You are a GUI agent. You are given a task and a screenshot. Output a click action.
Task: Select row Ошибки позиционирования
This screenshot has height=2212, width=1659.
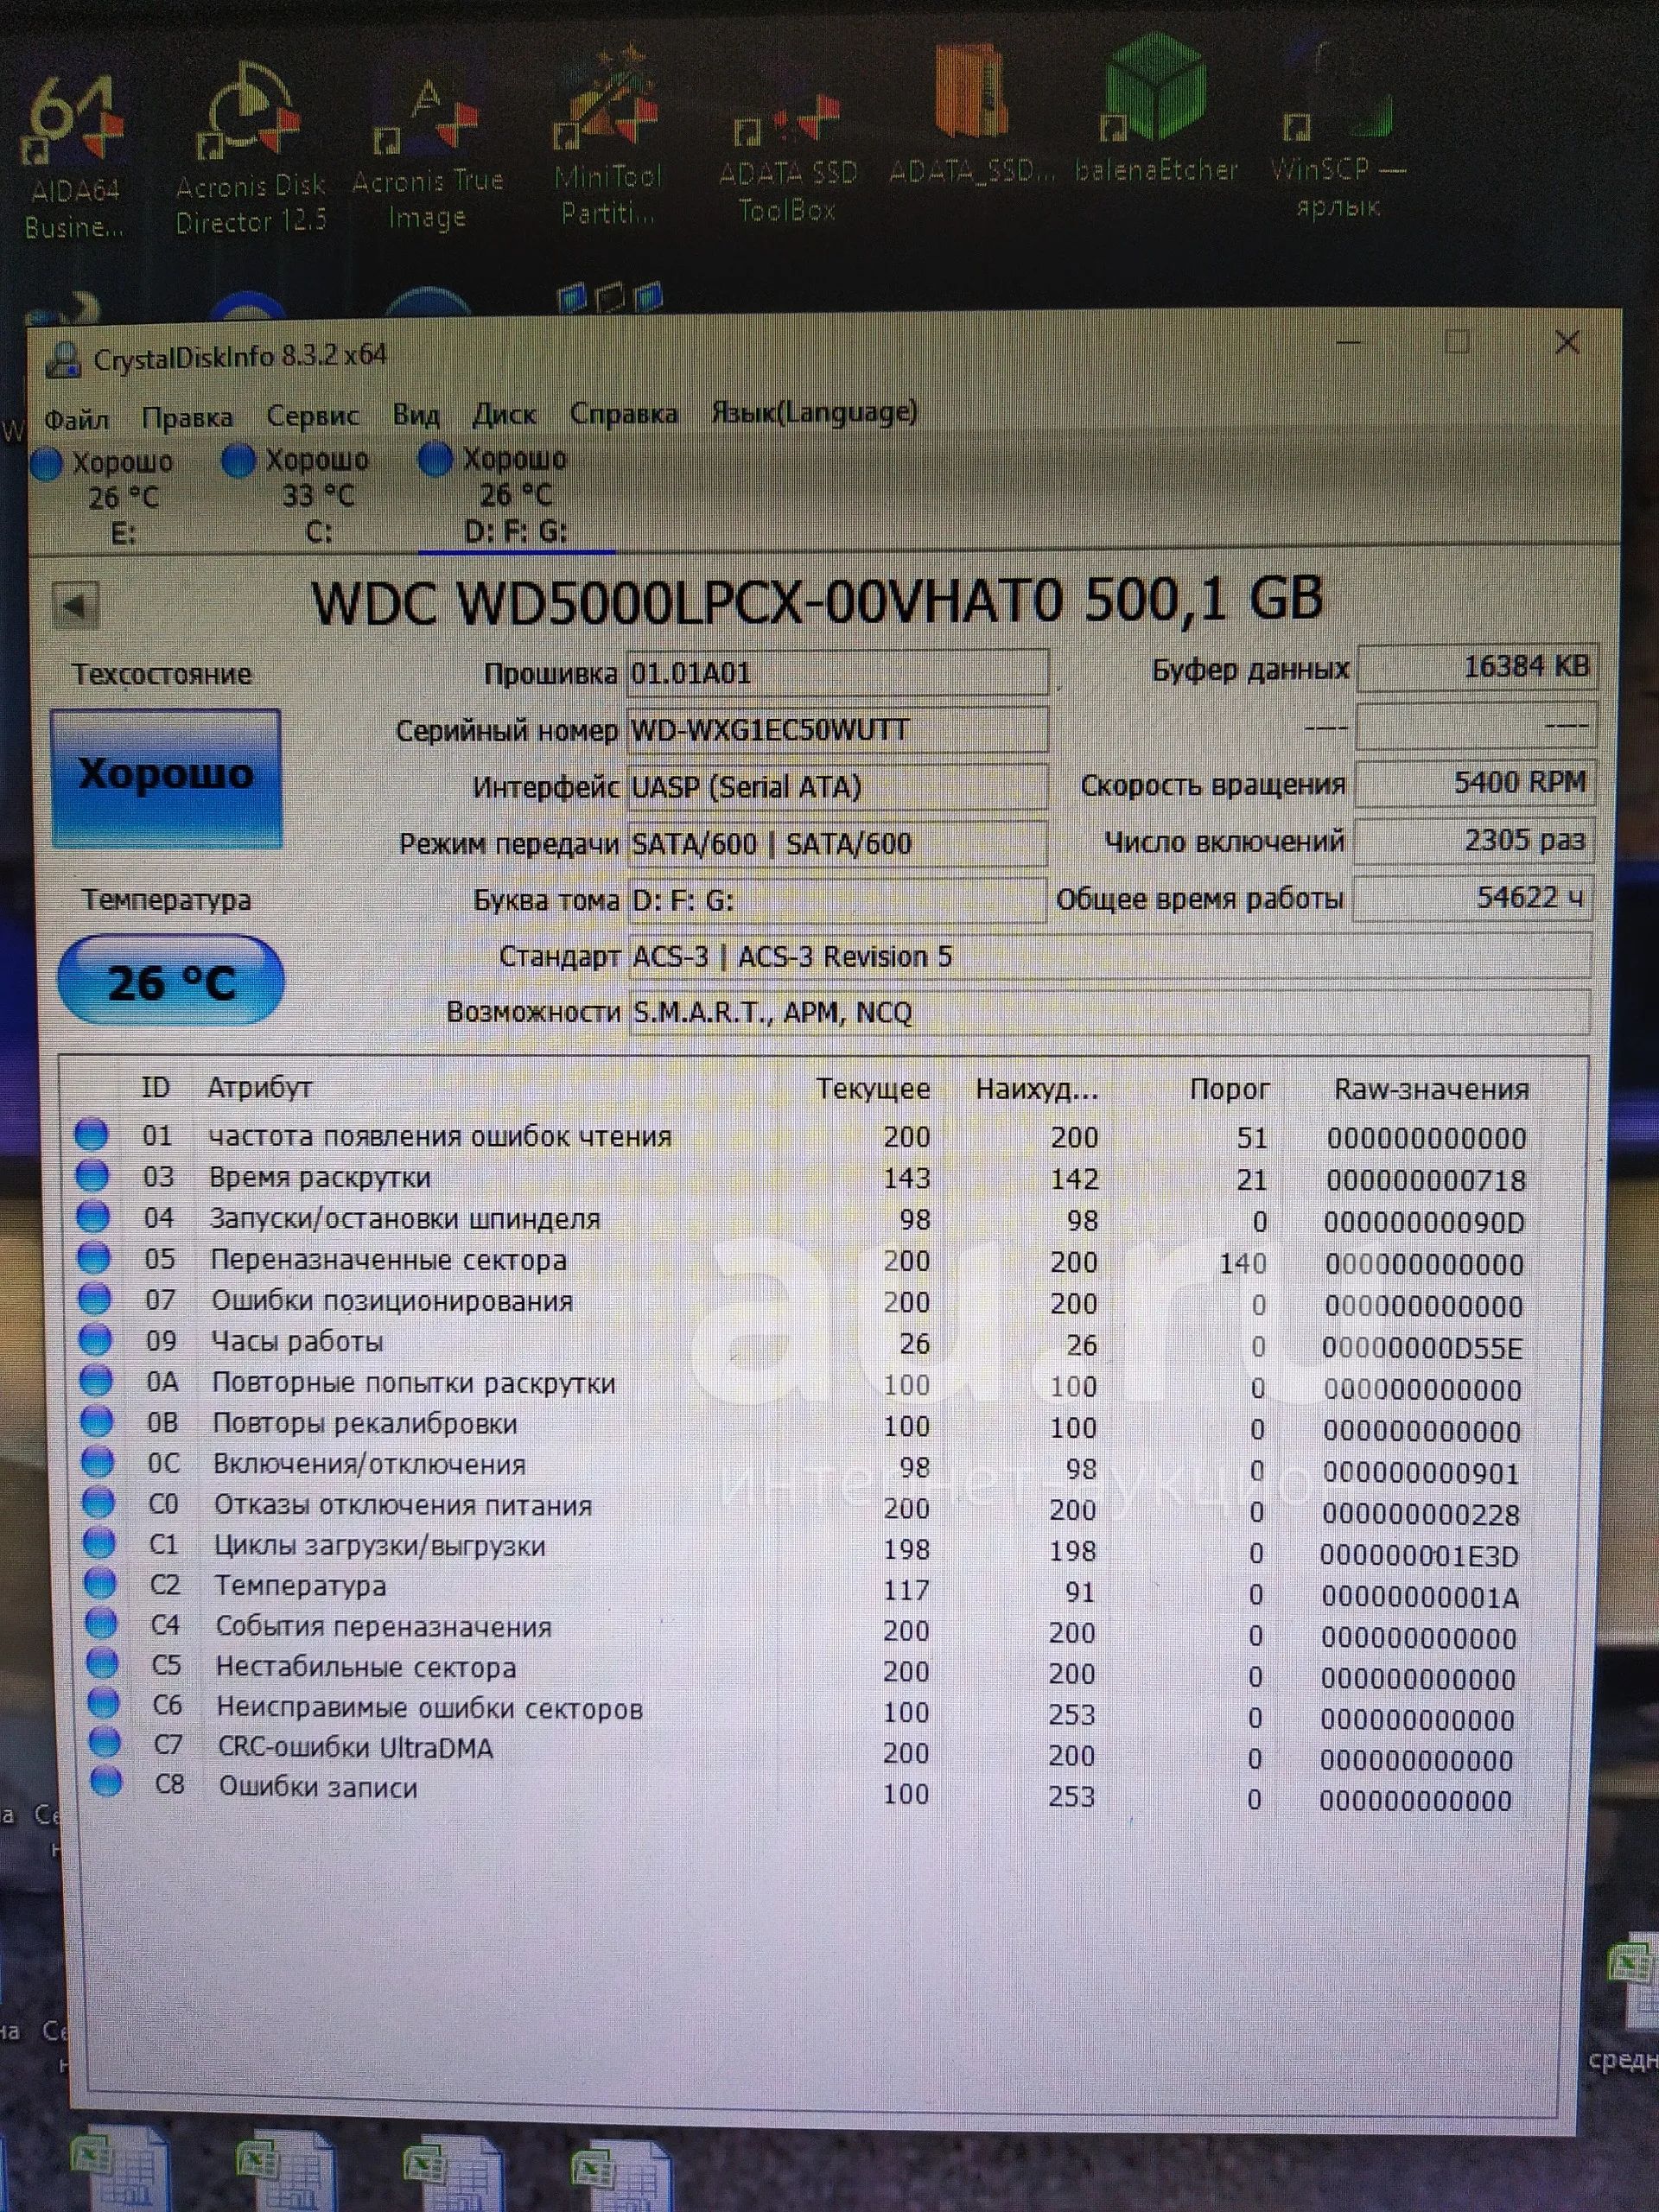pyautogui.click(x=800, y=1303)
